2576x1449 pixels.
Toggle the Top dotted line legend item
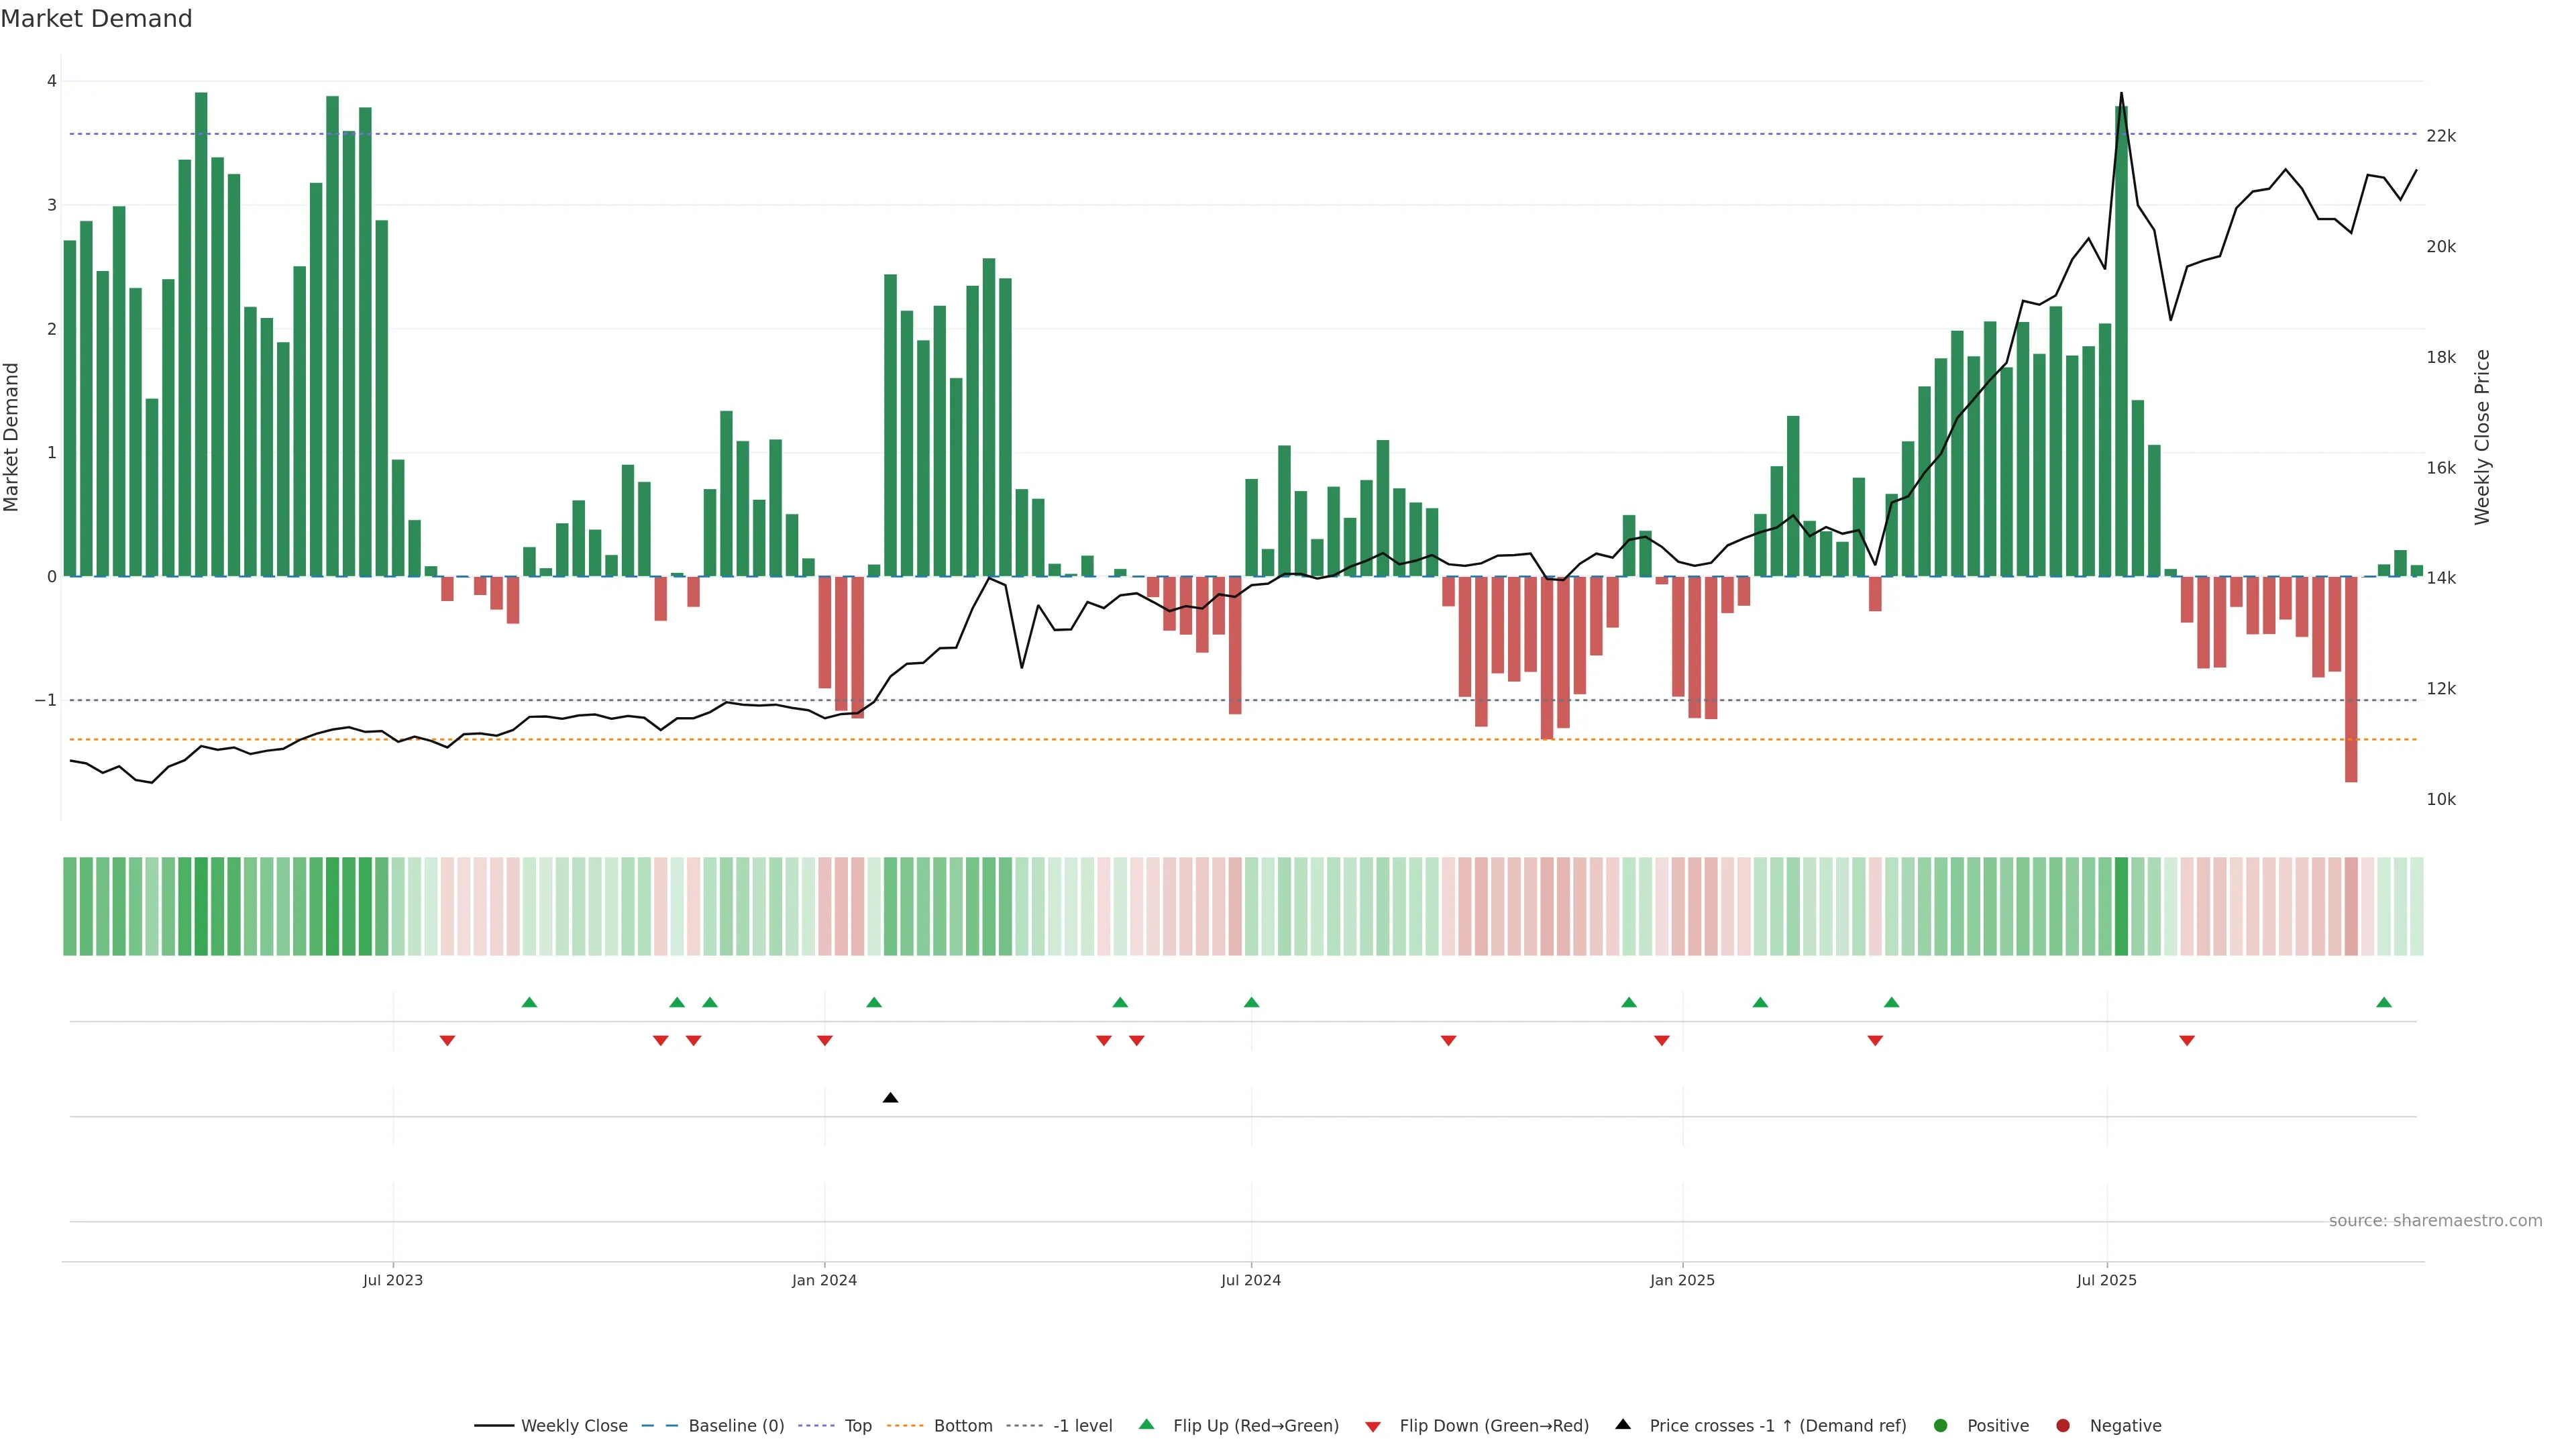857,1425
